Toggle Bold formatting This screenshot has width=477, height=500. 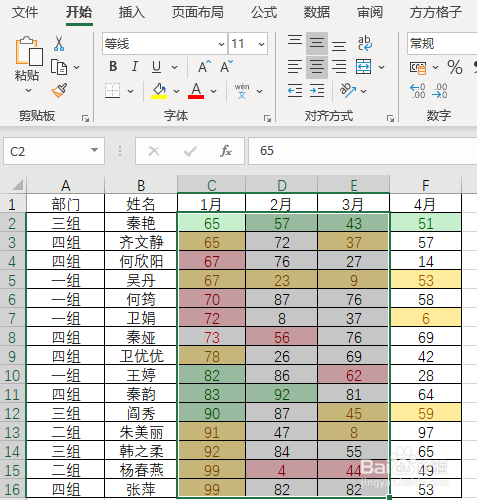tap(113, 67)
